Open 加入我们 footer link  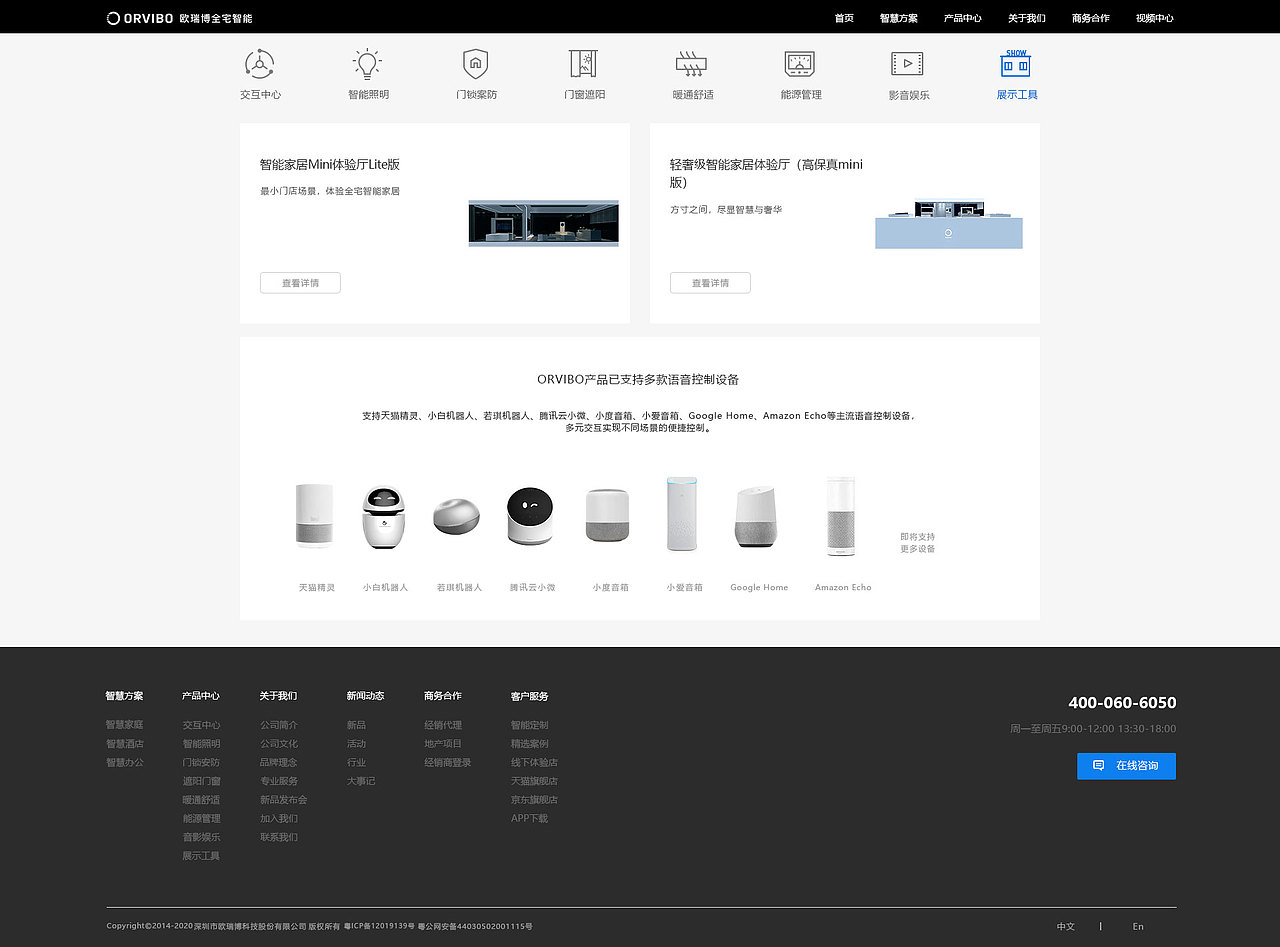tap(279, 819)
